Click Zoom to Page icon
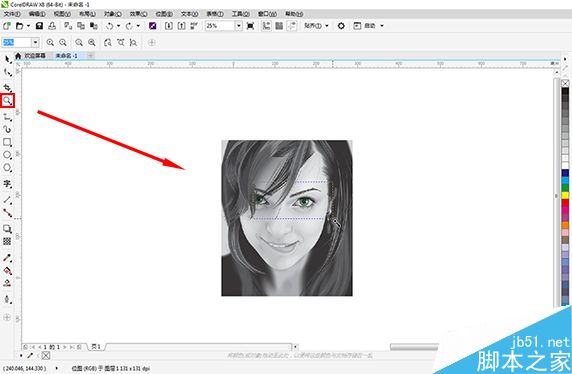 (x=107, y=43)
